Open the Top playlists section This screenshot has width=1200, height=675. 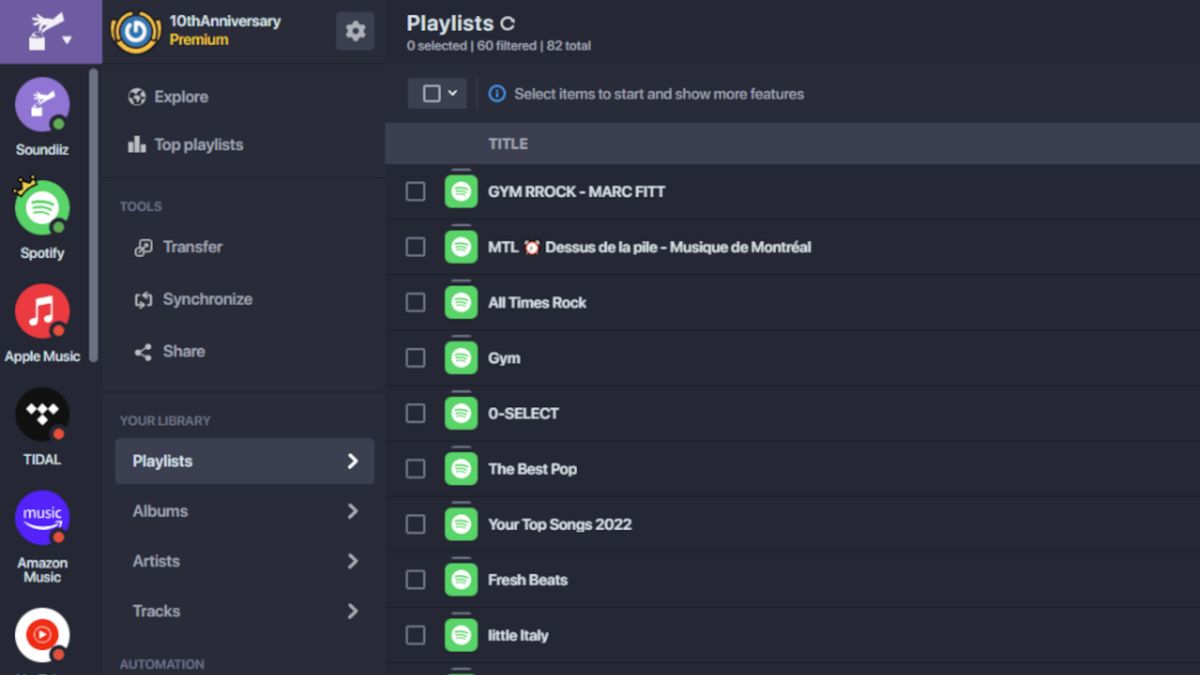click(197, 144)
